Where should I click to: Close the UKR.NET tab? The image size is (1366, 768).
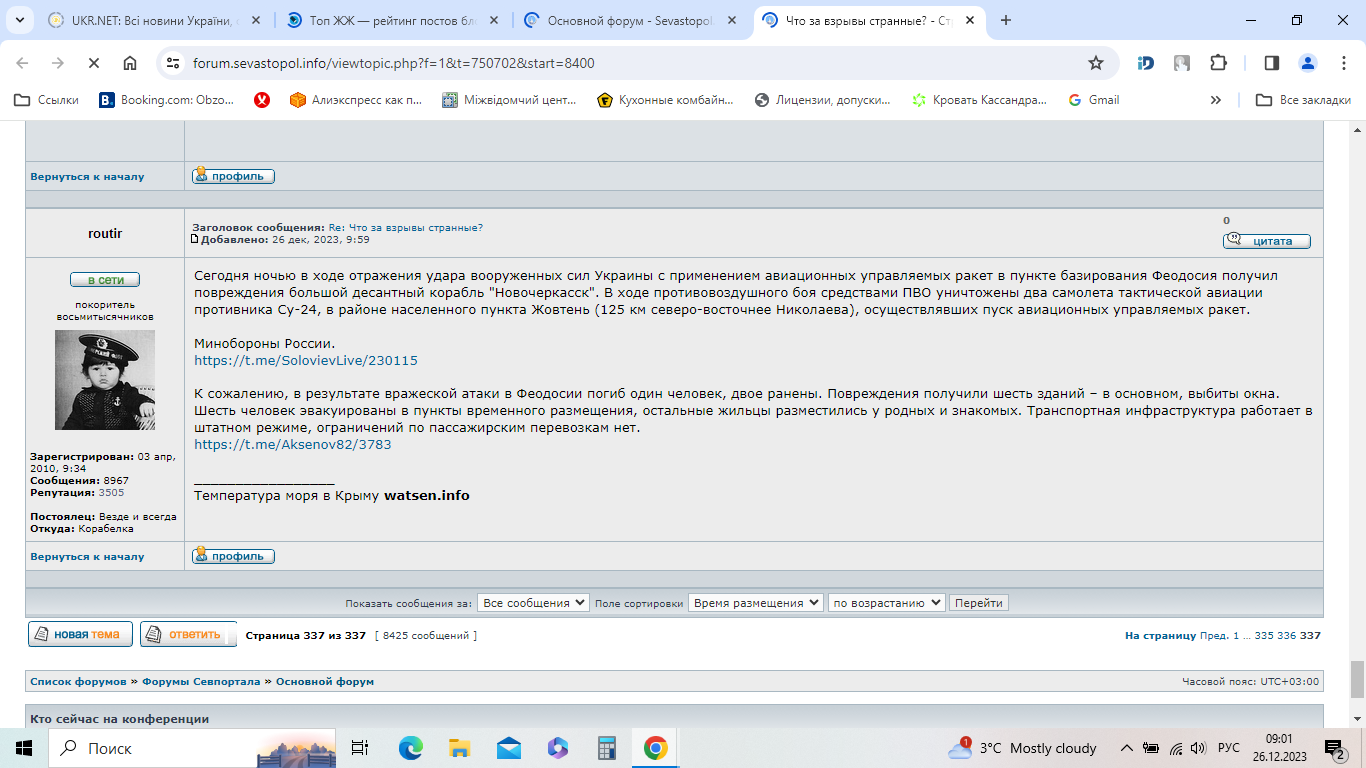[256, 20]
